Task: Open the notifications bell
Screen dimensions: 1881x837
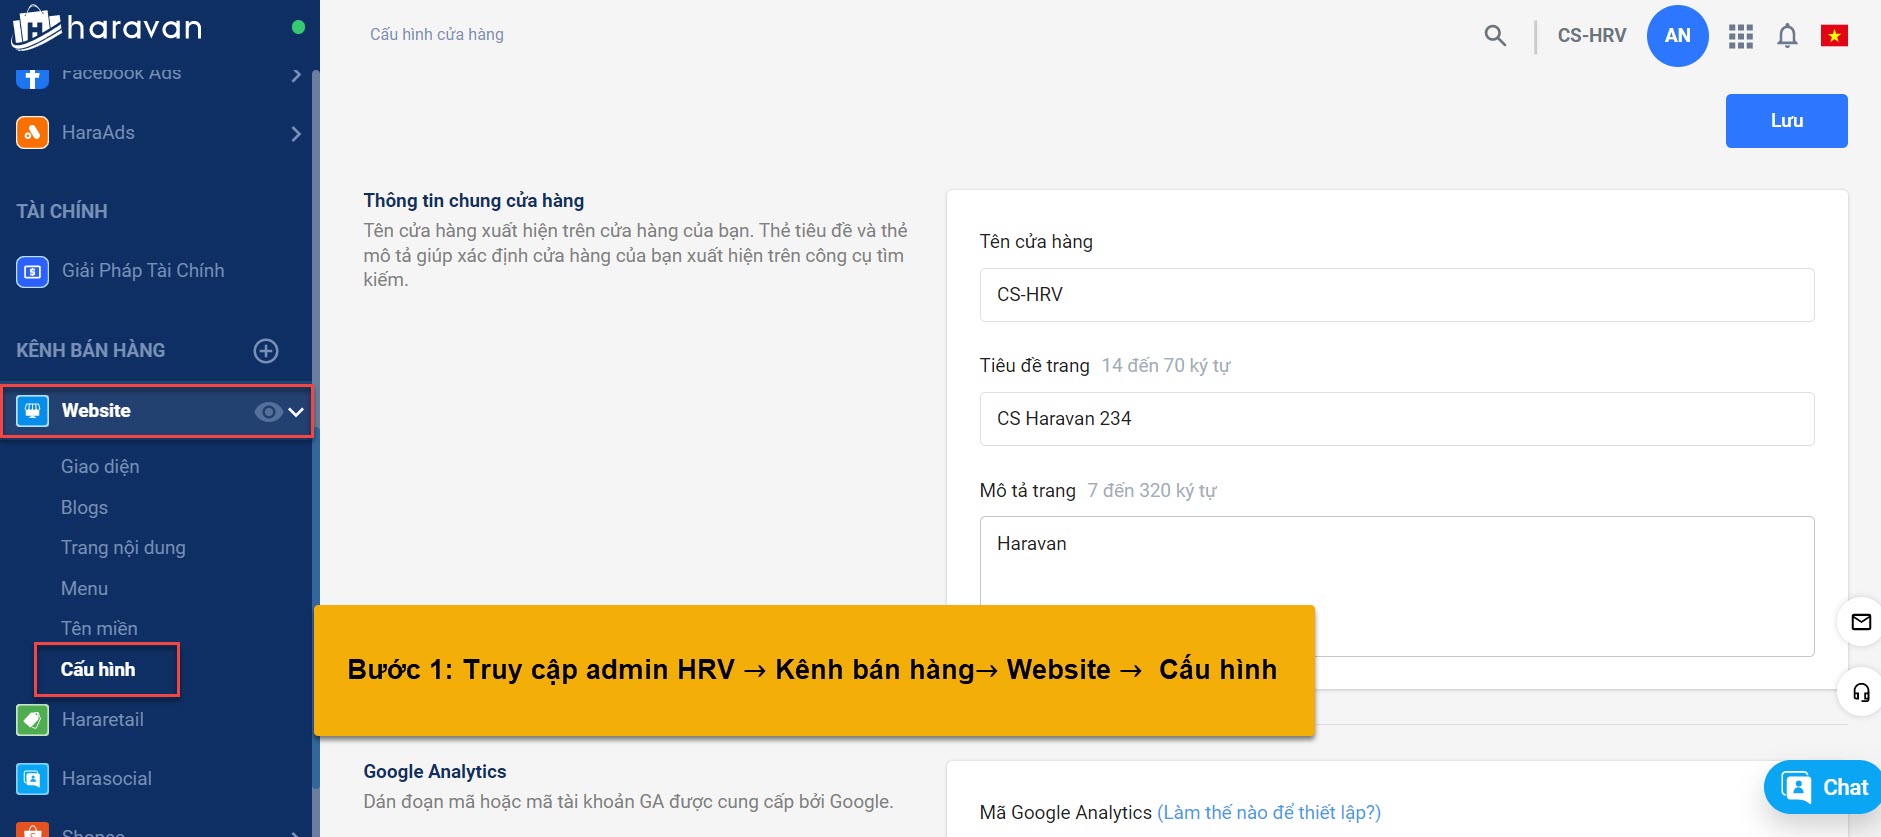Action: pos(1787,36)
